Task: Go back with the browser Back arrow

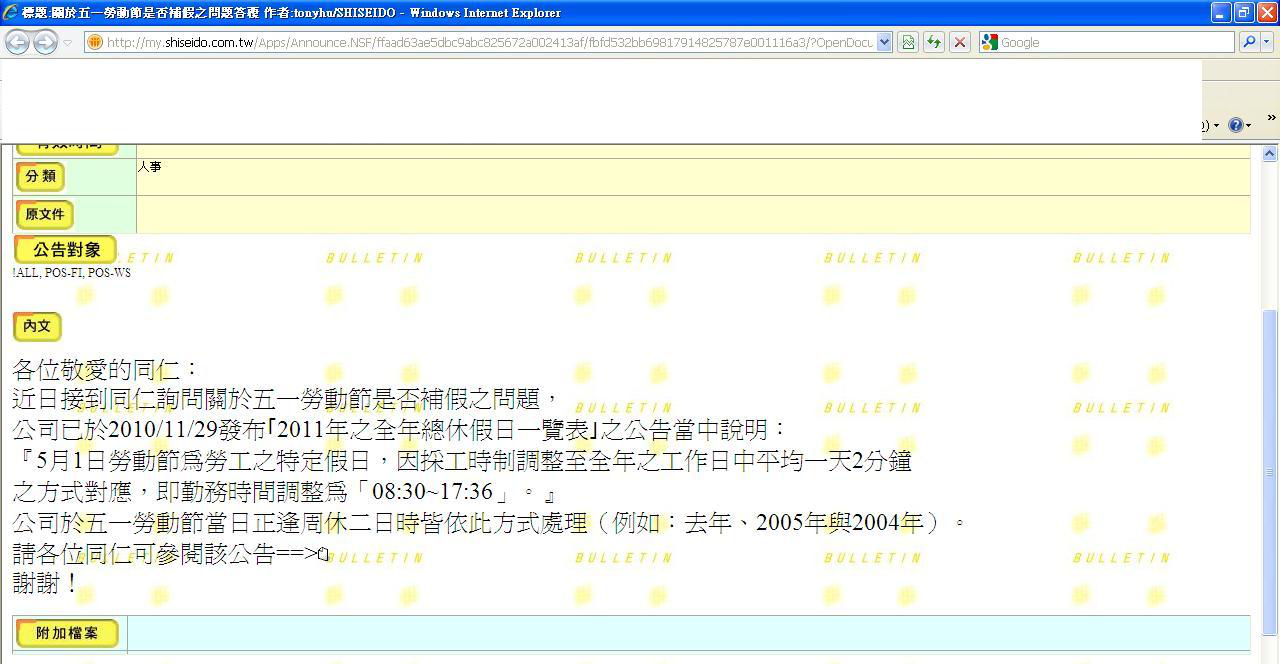Action: pos(17,42)
